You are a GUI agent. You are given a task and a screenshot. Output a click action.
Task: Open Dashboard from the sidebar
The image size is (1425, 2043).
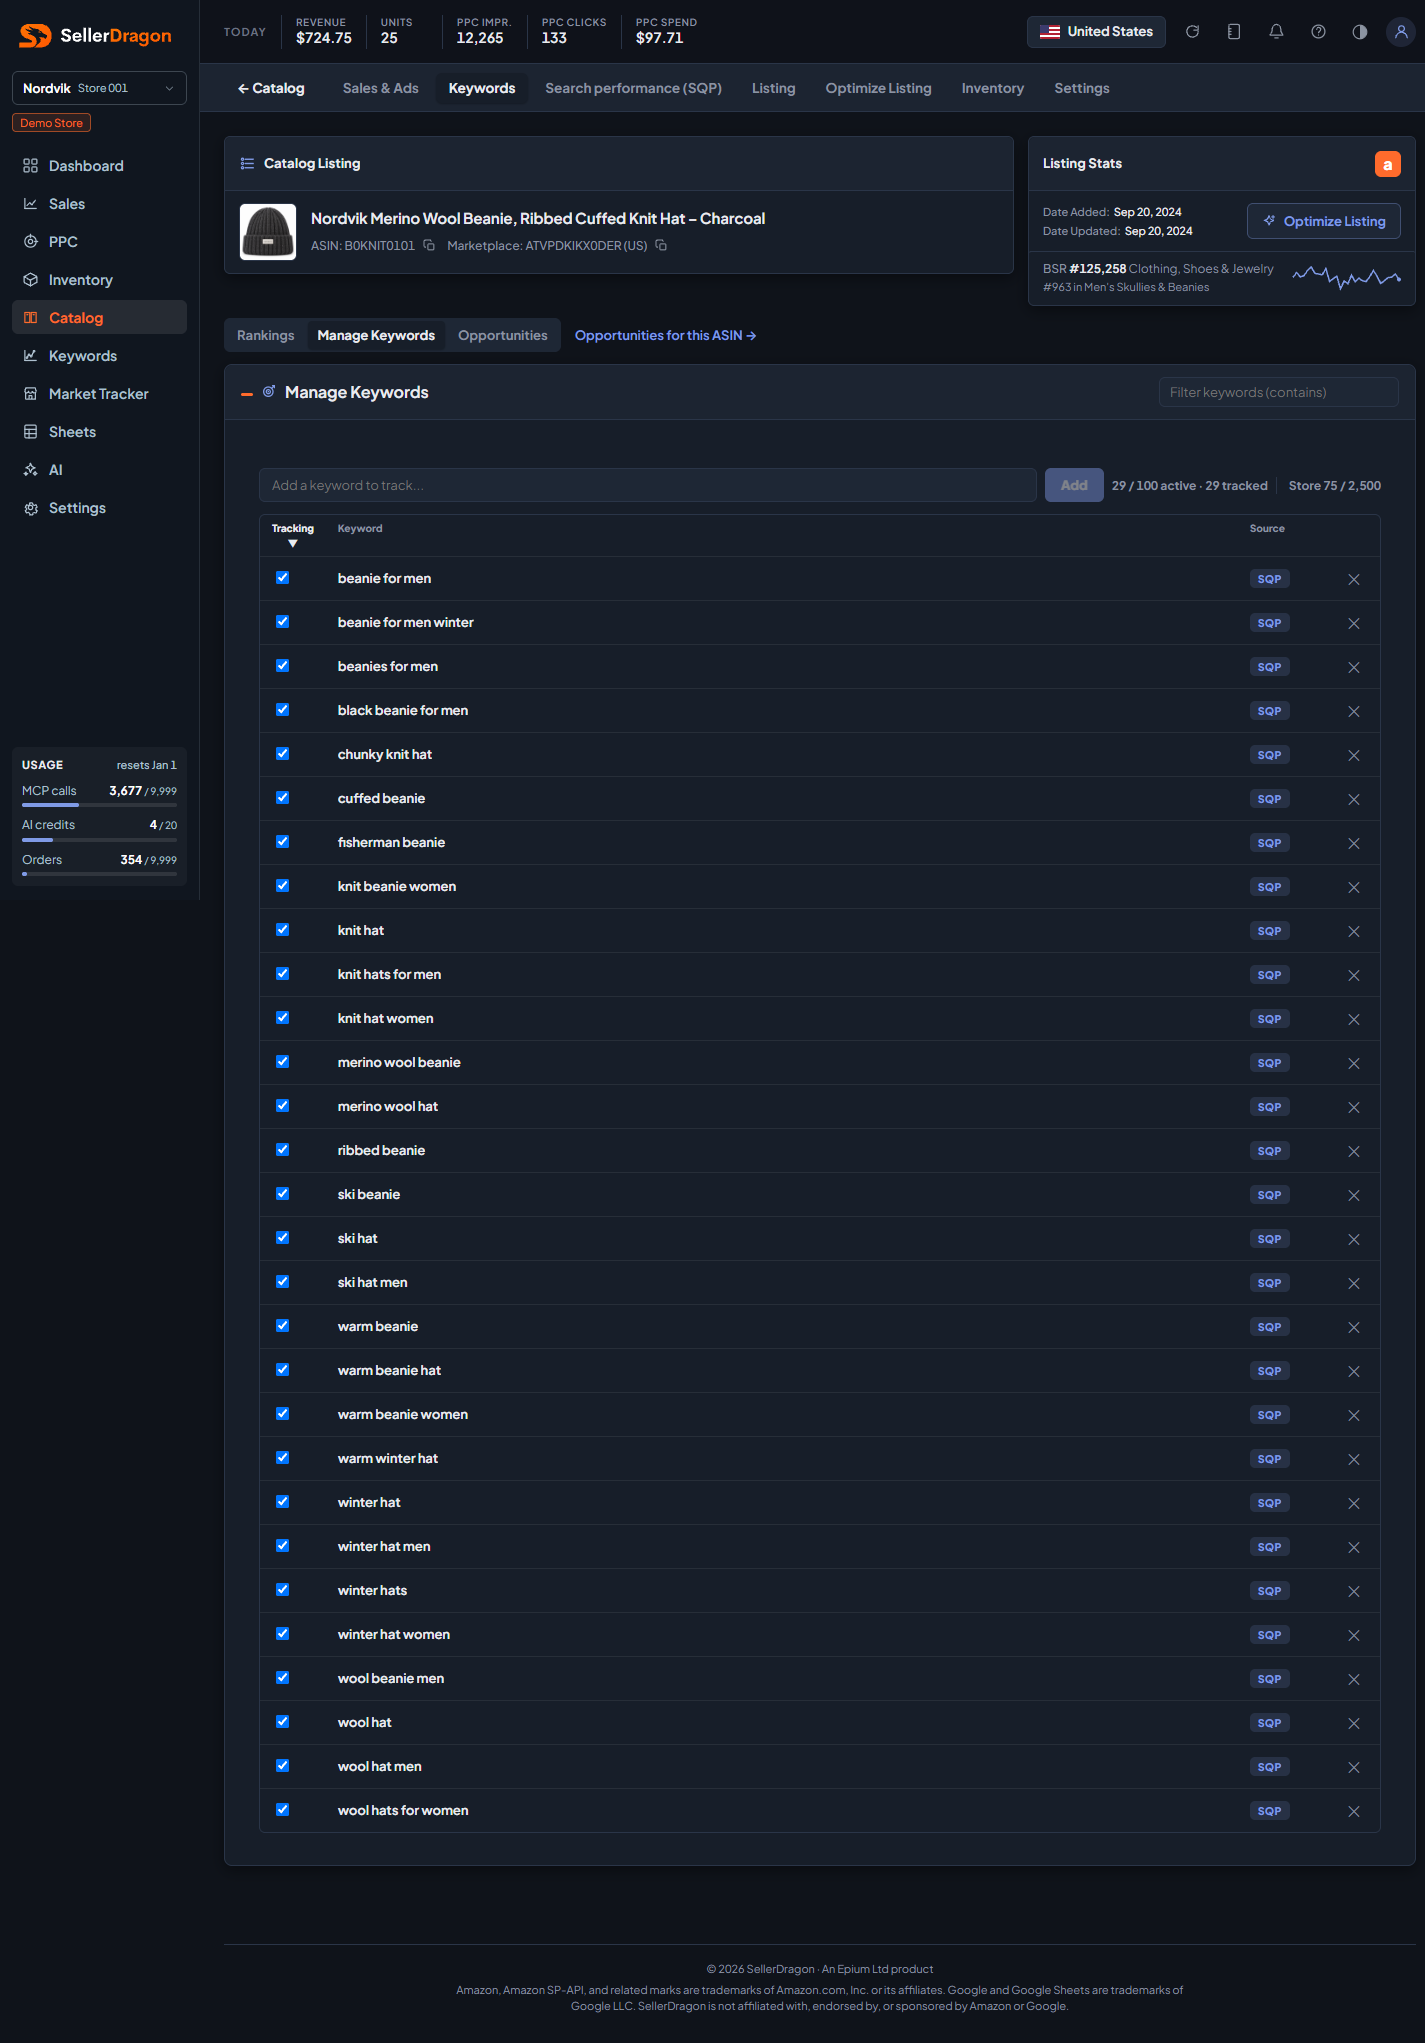click(99, 166)
